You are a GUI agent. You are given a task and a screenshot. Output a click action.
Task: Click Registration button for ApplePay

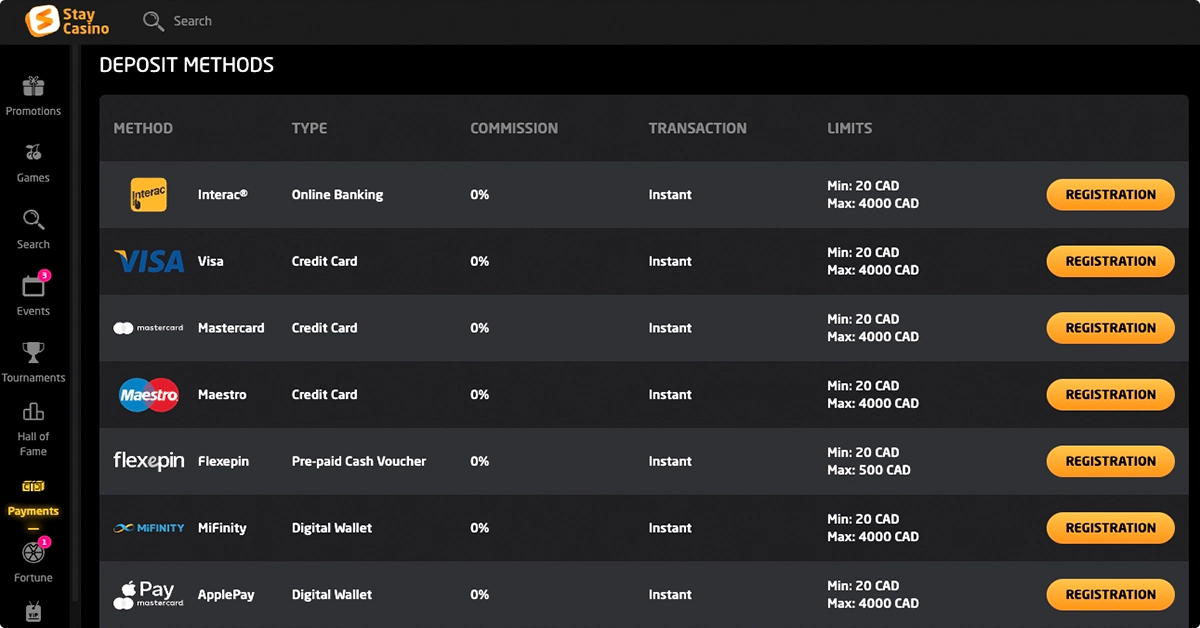1110,595
